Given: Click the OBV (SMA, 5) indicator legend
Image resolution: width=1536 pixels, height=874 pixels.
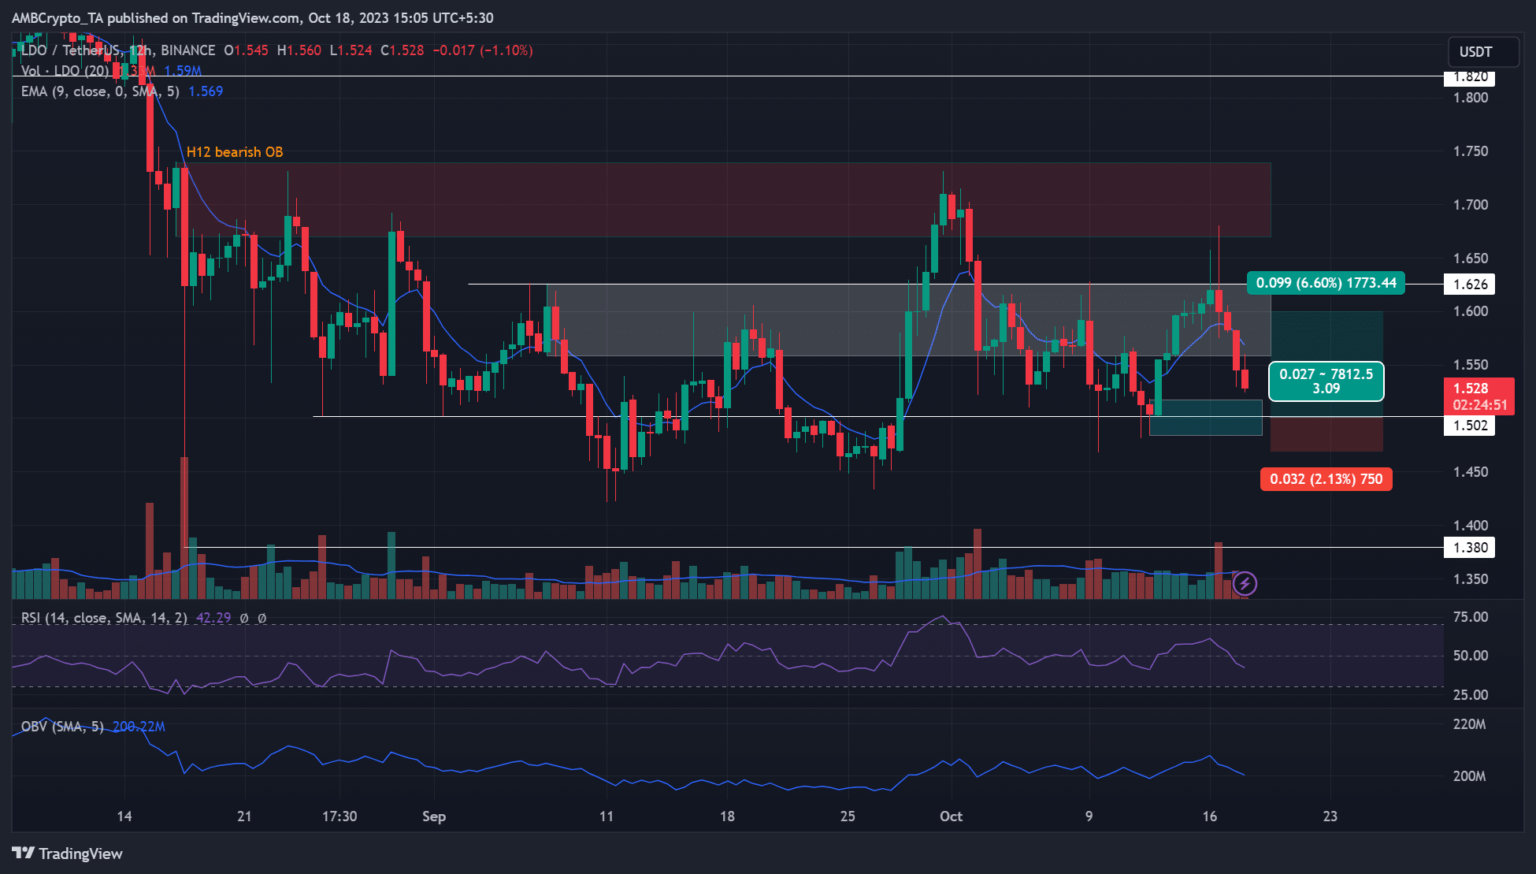Looking at the screenshot, I should click(62, 726).
